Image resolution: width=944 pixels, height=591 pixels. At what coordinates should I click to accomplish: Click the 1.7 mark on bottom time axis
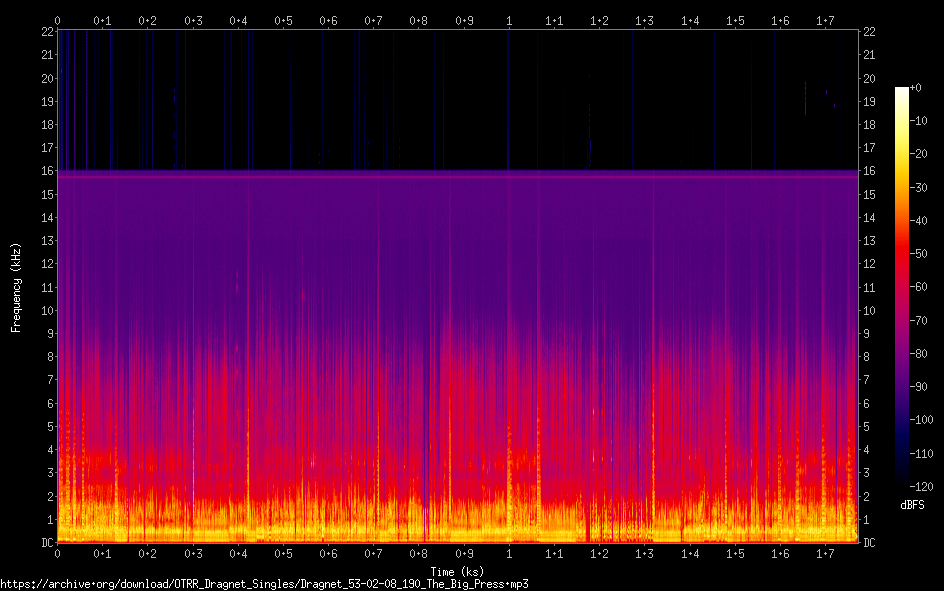coord(825,553)
